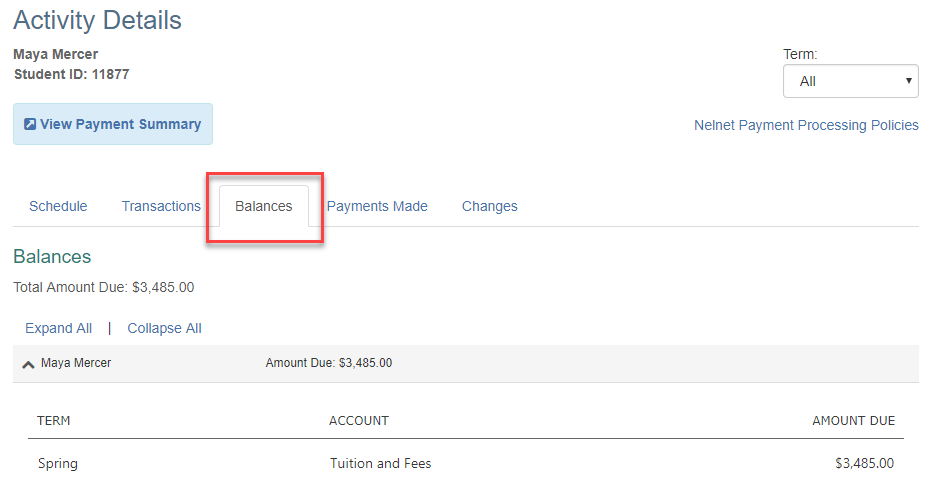Click the AMOUNT DUE column header
The image size is (934, 497).
click(x=854, y=421)
